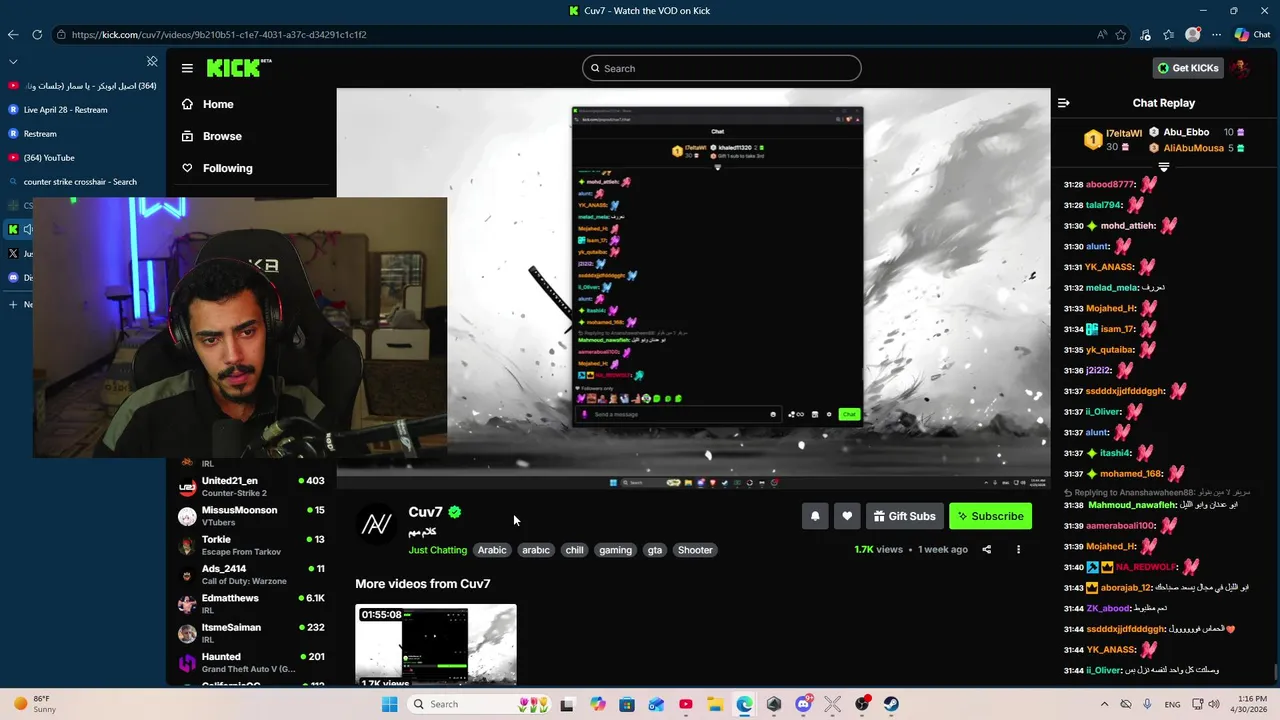1280x720 pixels.
Task: Toggle the notification bell for Cuv7
Action: (815, 516)
